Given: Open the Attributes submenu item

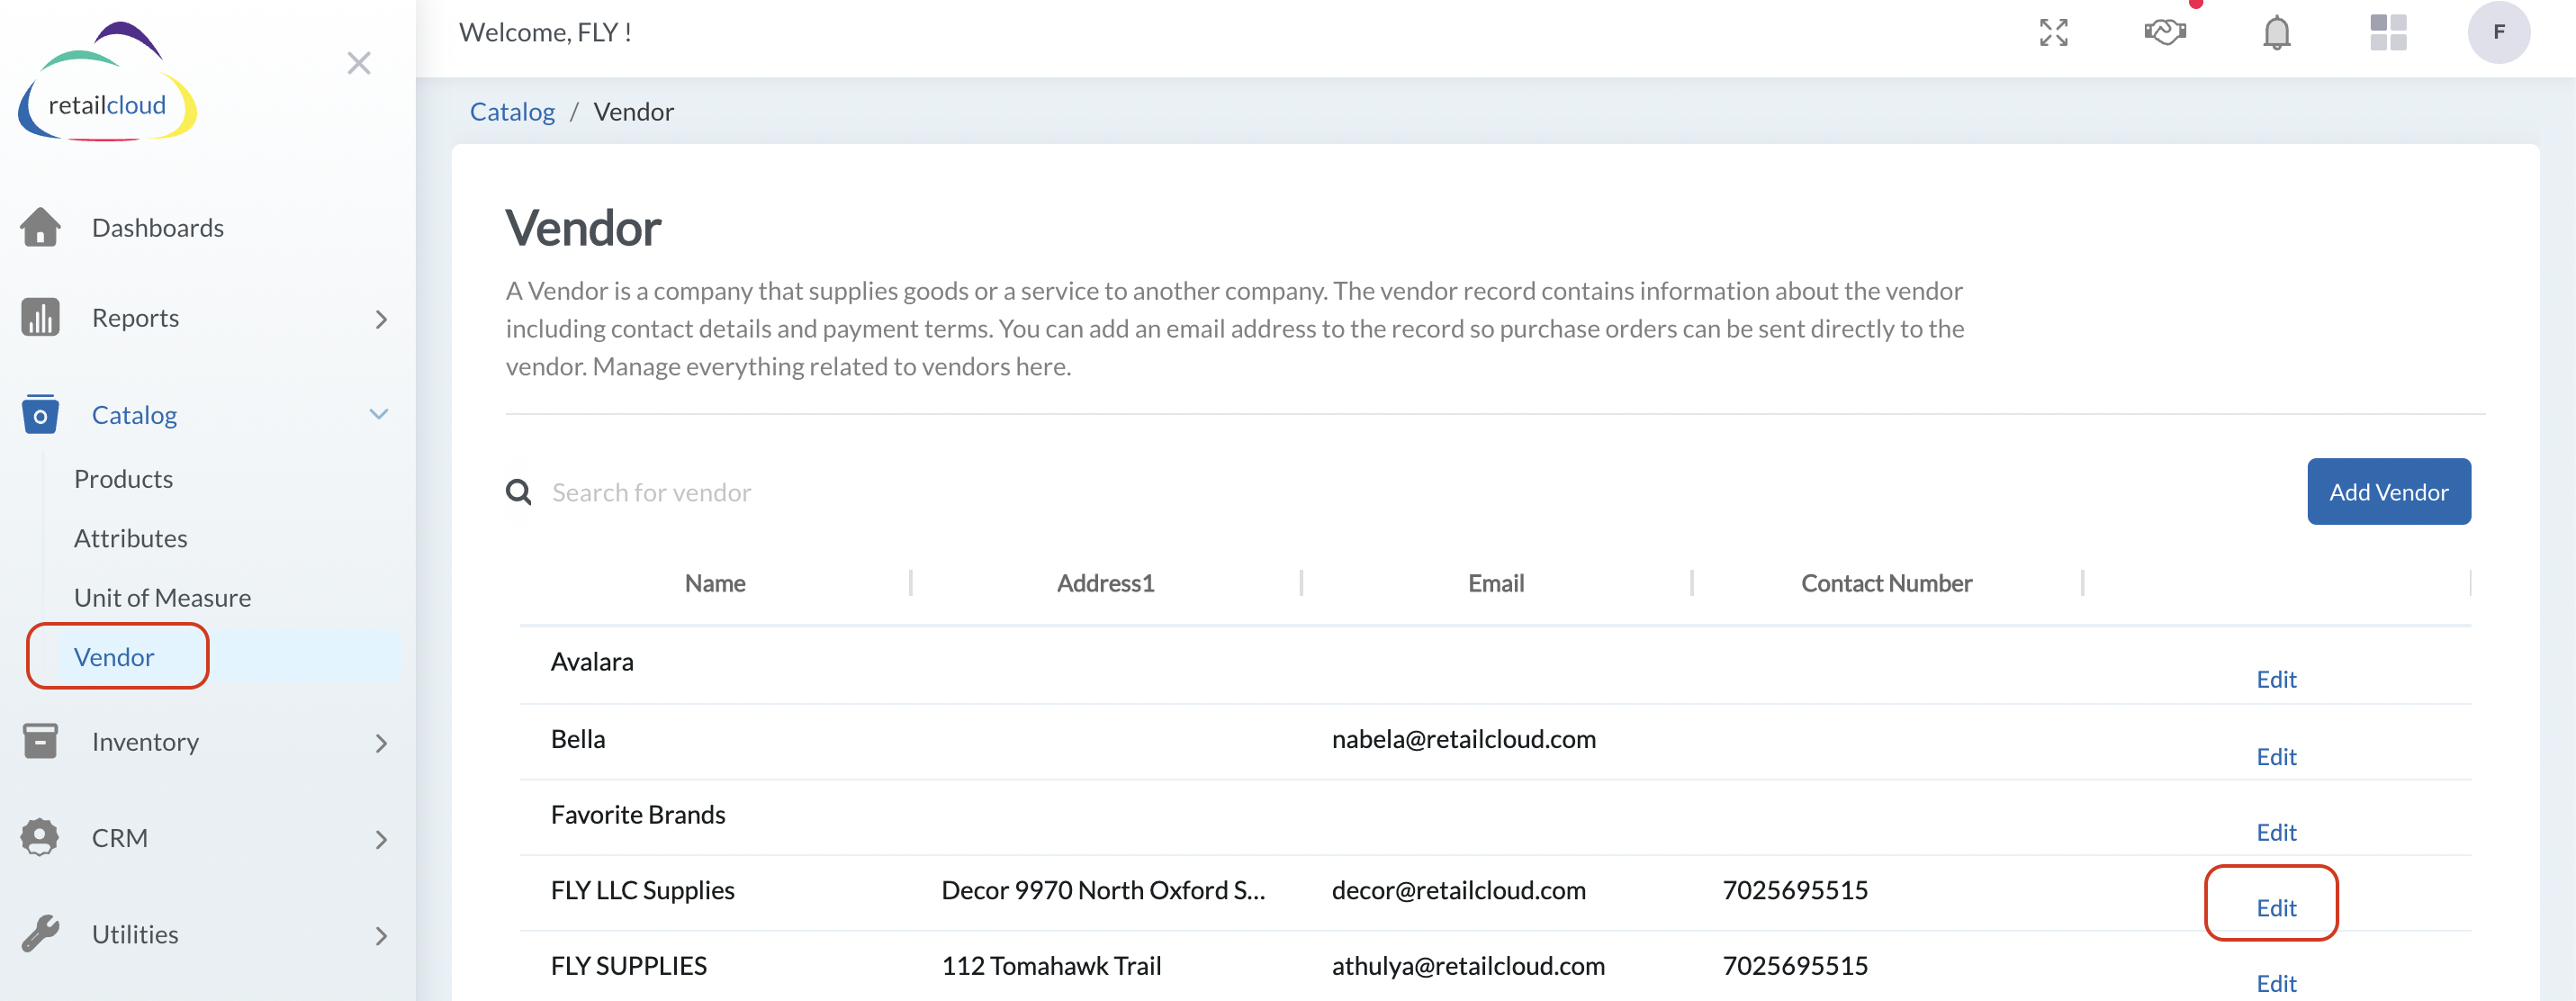Looking at the screenshot, I should (x=130, y=538).
